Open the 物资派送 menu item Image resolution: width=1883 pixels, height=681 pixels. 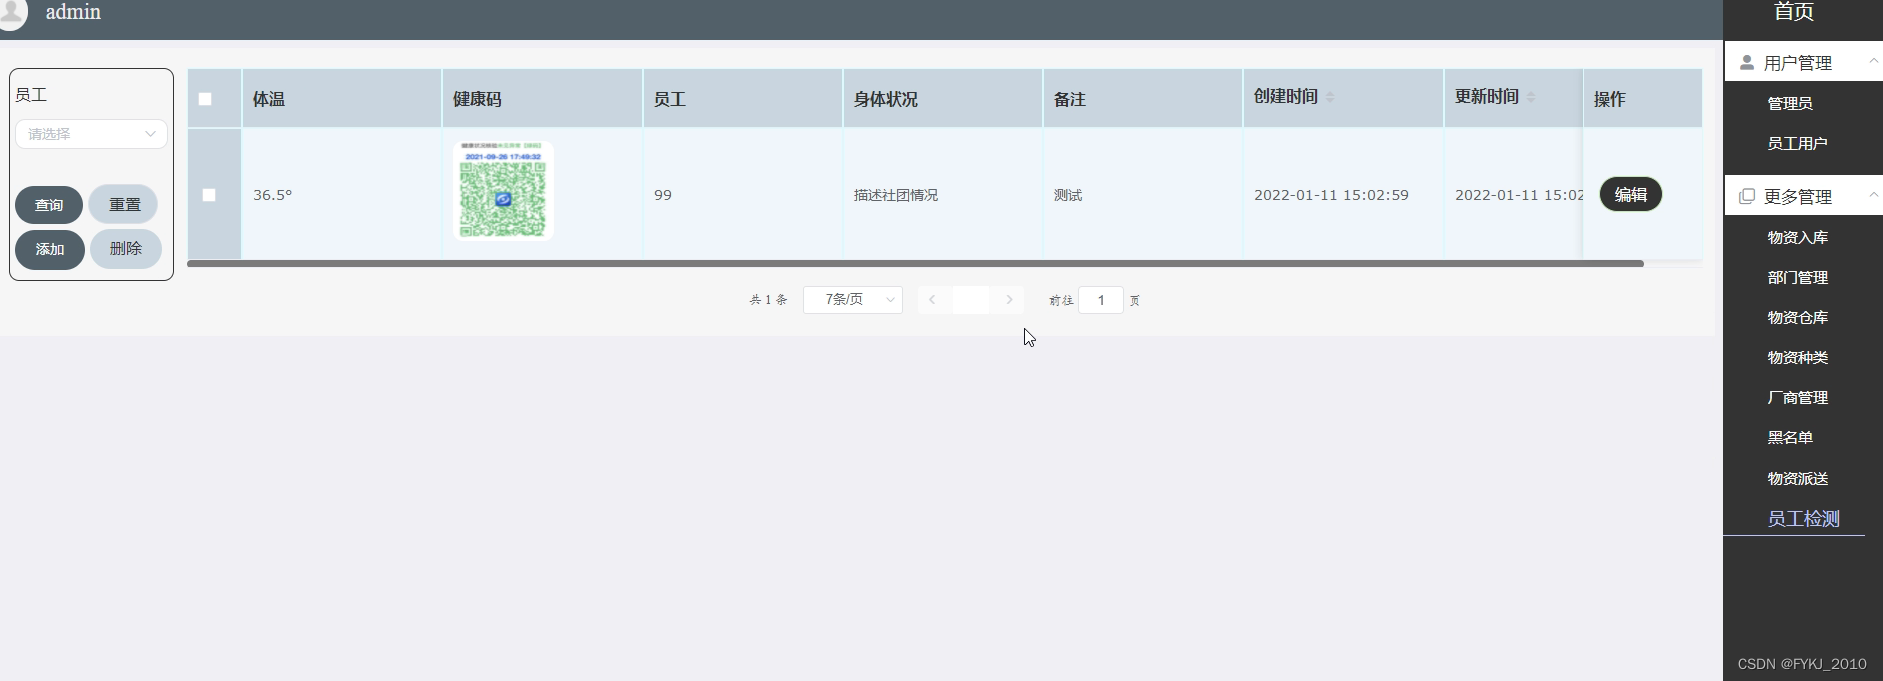(1797, 478)
